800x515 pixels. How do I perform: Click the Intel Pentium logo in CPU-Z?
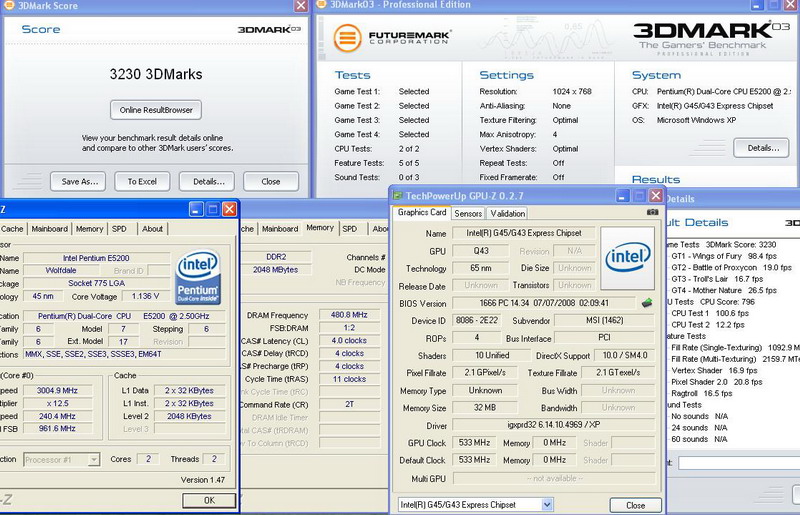(198, 277)
